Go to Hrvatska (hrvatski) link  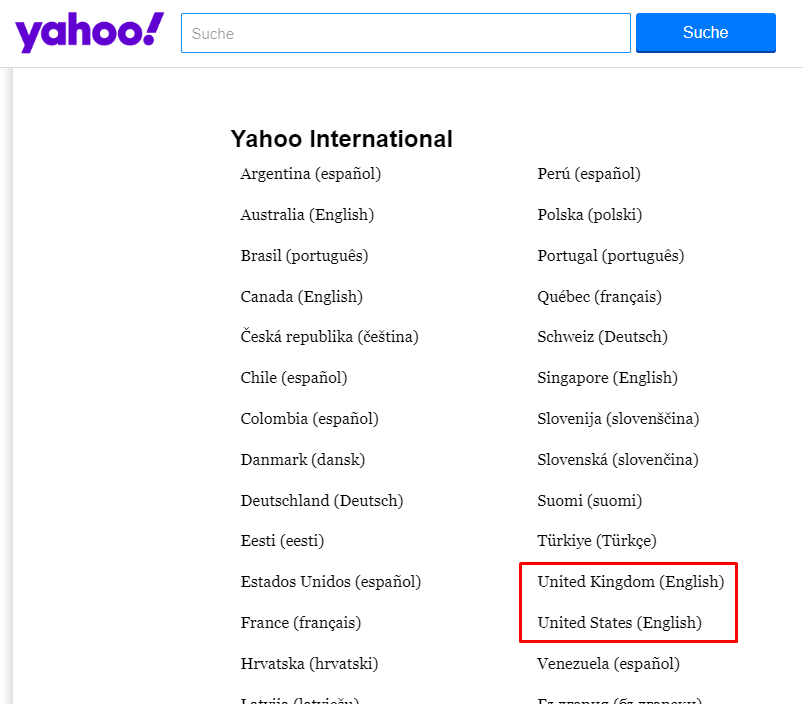click(309, 664)
